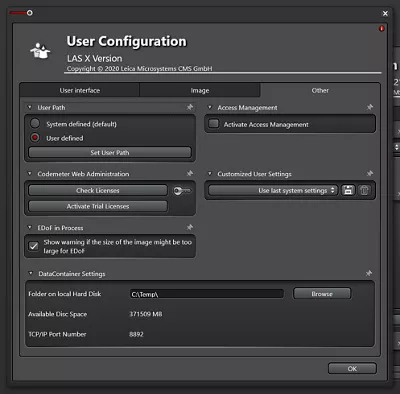The width and height of the screenshot is (400, 394).
Task: Click the Available Disc Space label
Action: (x=57, y=314)
